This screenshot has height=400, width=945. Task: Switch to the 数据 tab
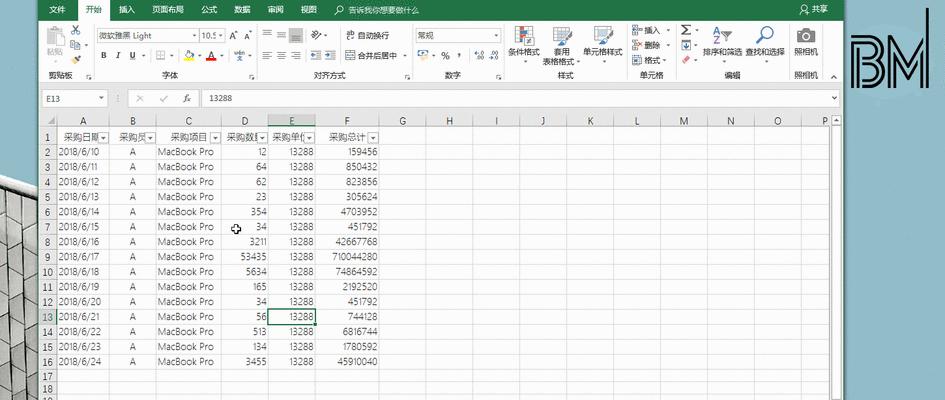click(242, 10)
